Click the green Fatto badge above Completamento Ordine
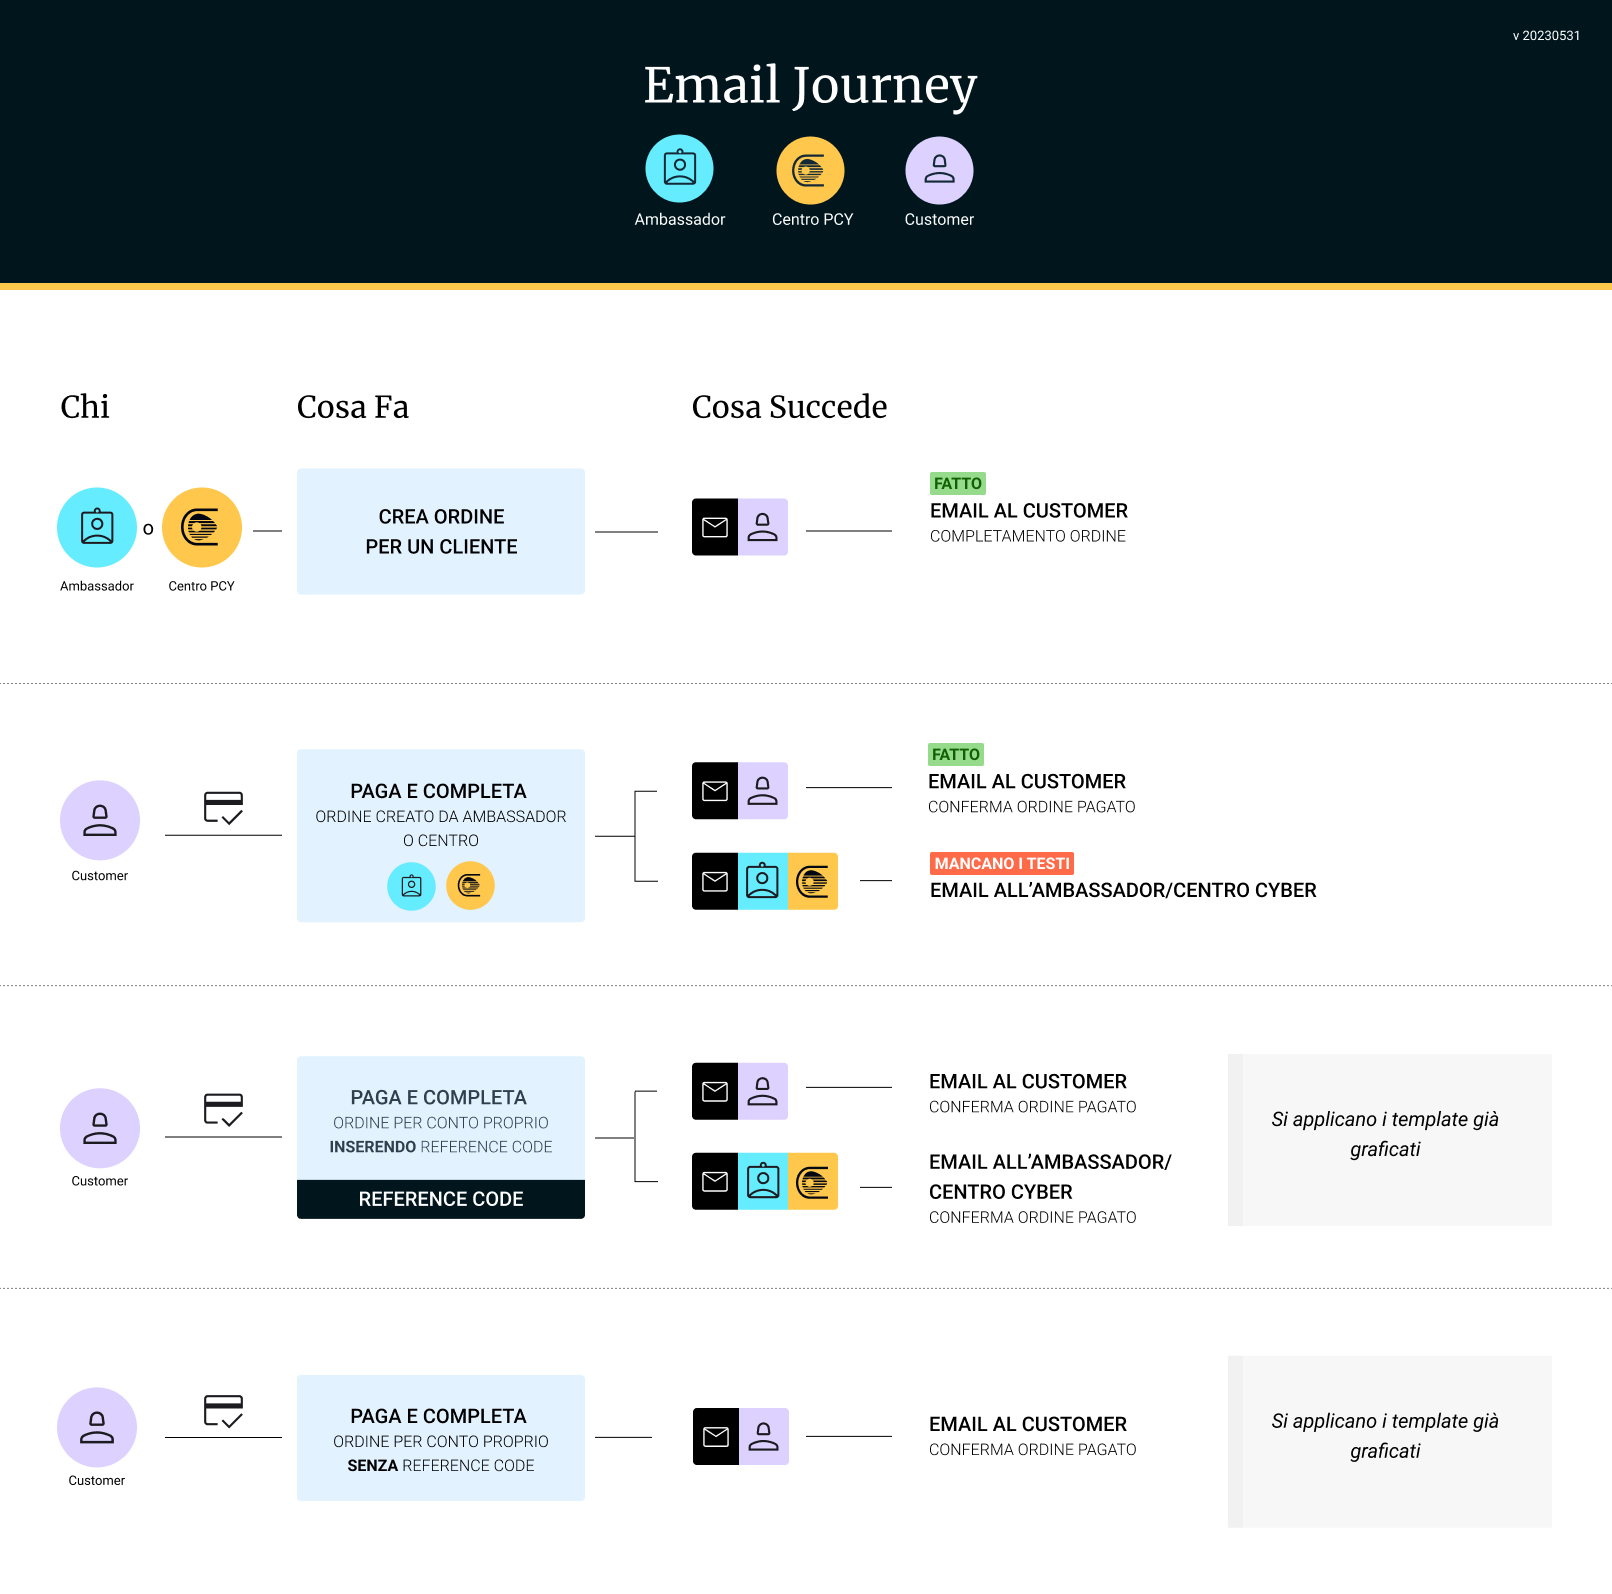This screenshot has height=1594, width=1612. coord(957,484)
